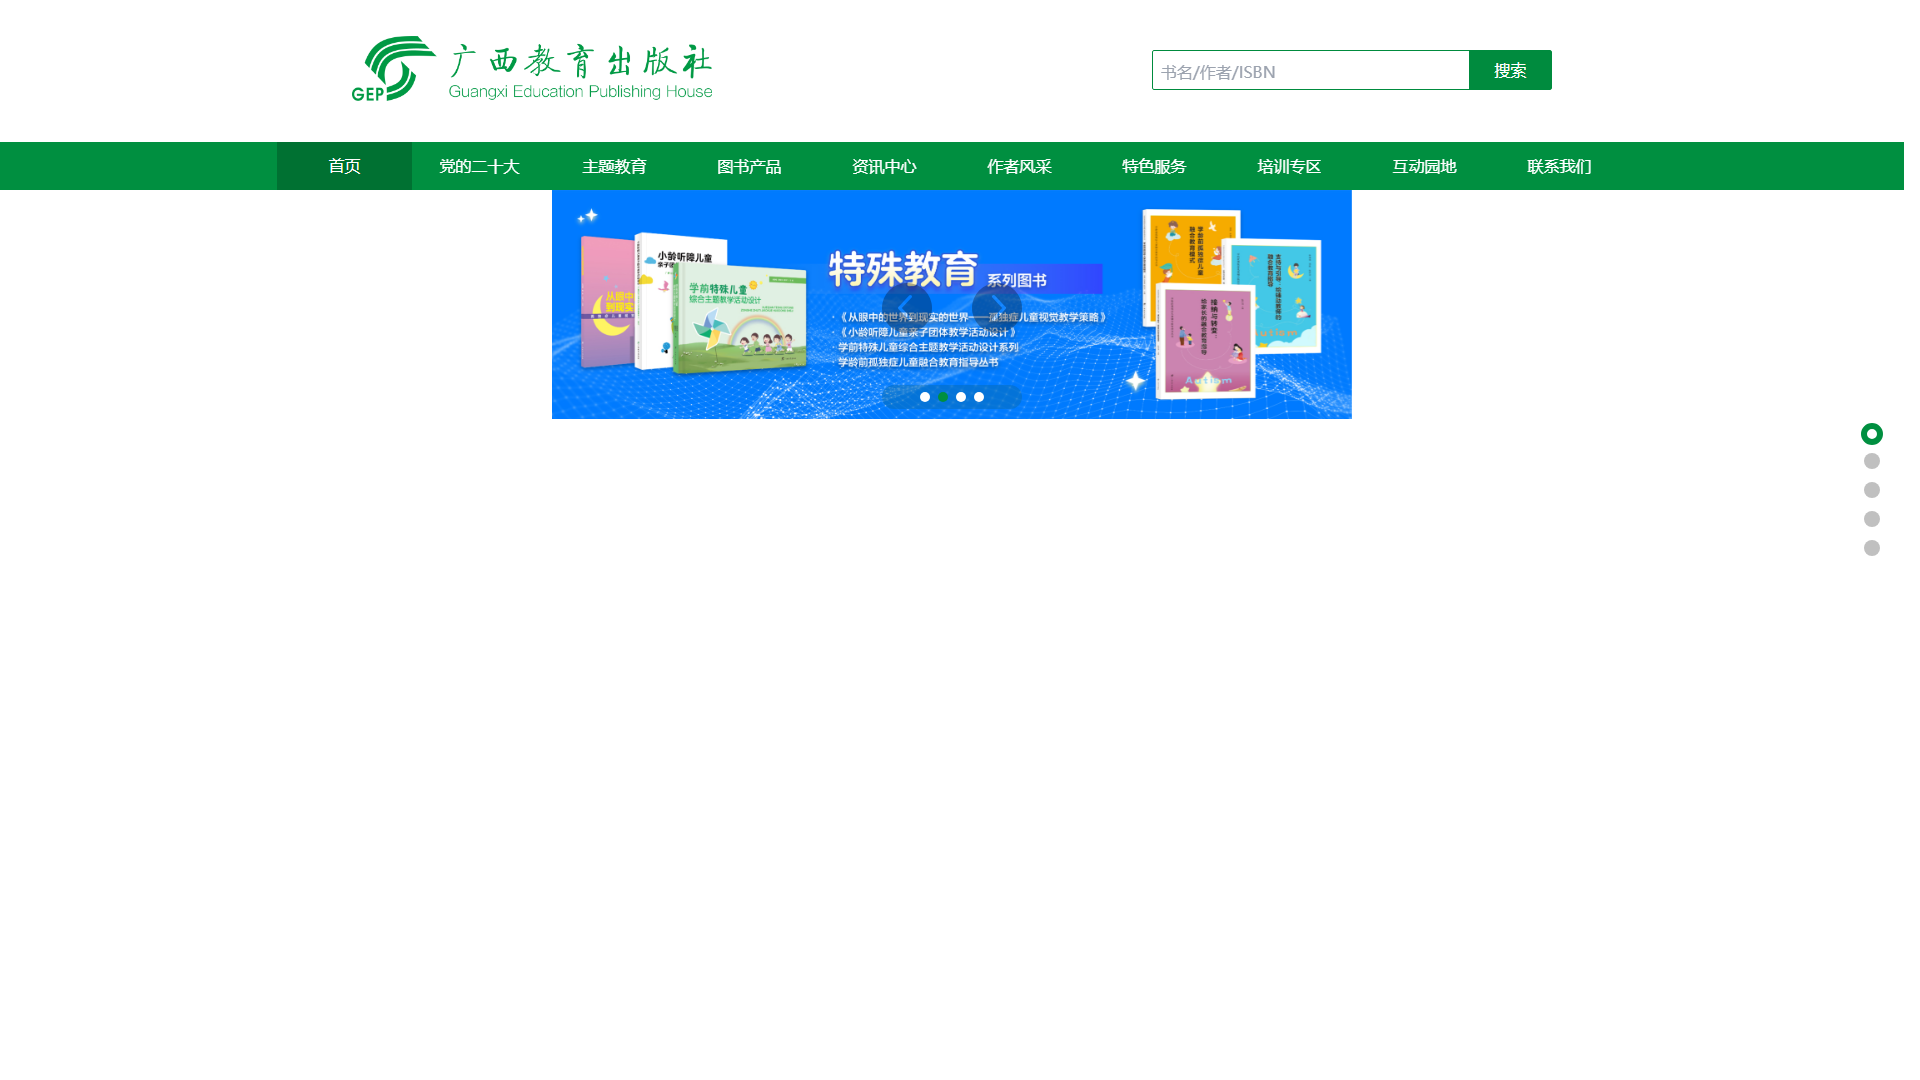The width and height of the screenshot is (1920, 1080).
Task: Focus the 书名/作者/ISBN search field
Action: click(x=1310, y=71)
